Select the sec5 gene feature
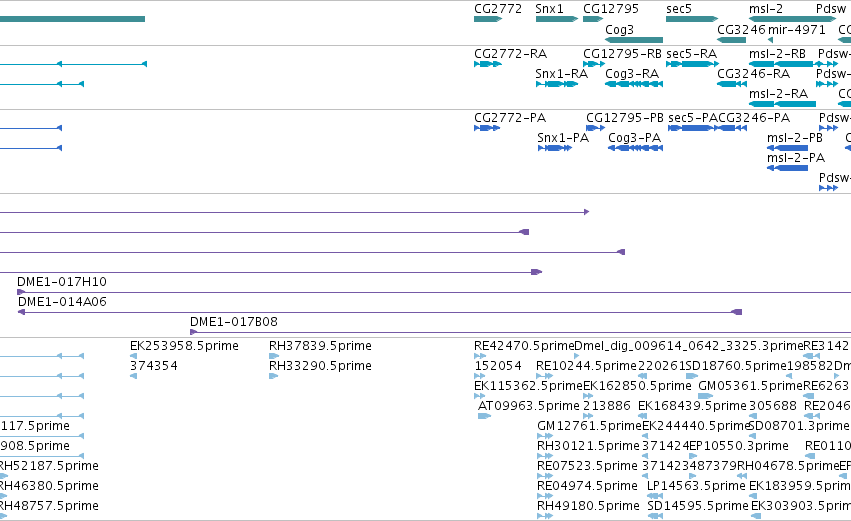 (692, 19)
